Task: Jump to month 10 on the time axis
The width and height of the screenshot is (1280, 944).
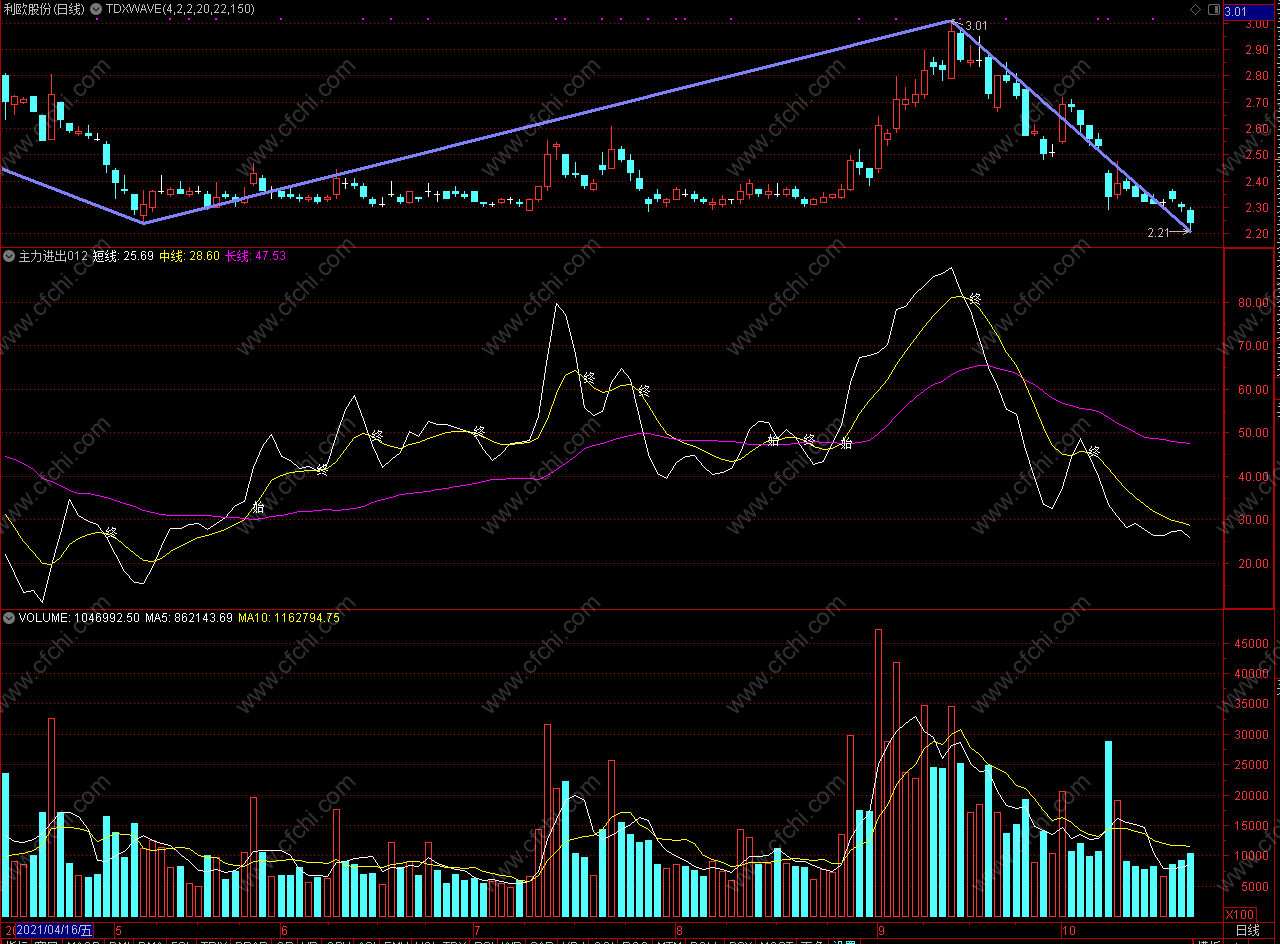Action: [1069, 931]
